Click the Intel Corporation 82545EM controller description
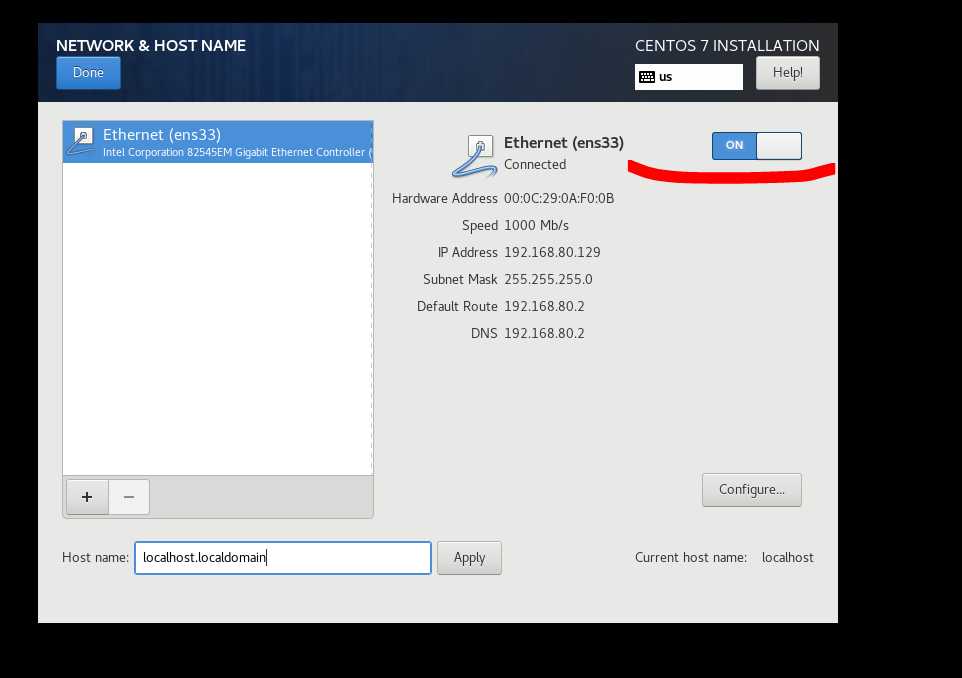This screenshot has height=678, width=962. pos(237,152)
